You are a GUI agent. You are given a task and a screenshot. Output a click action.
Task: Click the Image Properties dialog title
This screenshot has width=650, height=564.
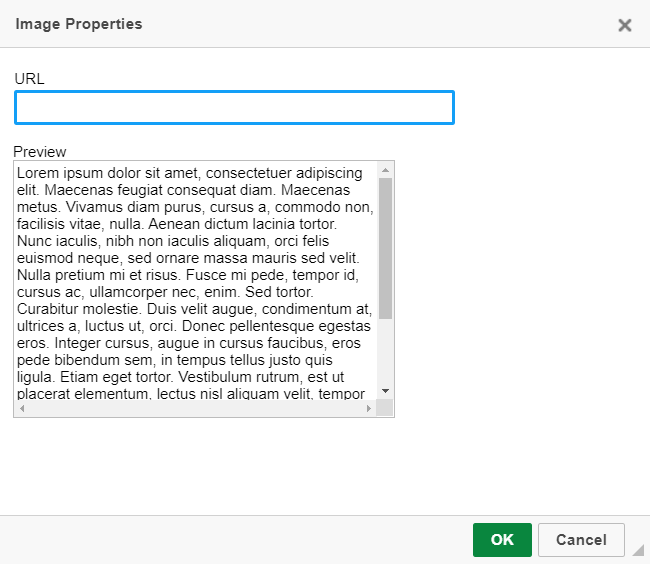[79, 24]
